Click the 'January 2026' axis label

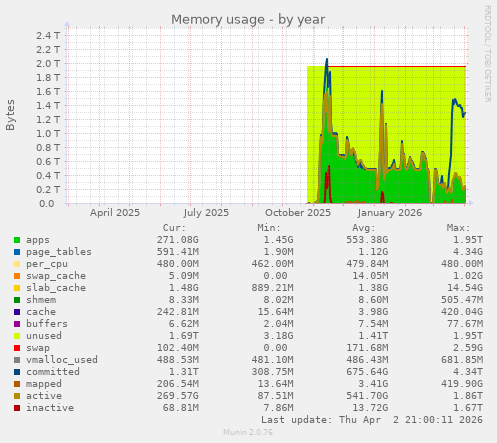[389, 213]
